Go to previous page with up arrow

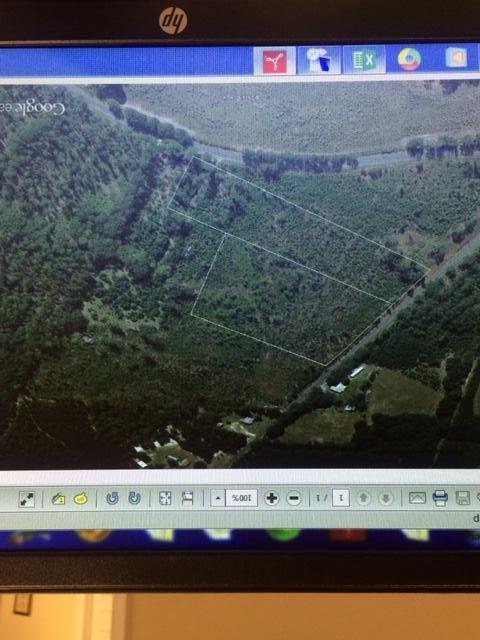tap(363, 498)
